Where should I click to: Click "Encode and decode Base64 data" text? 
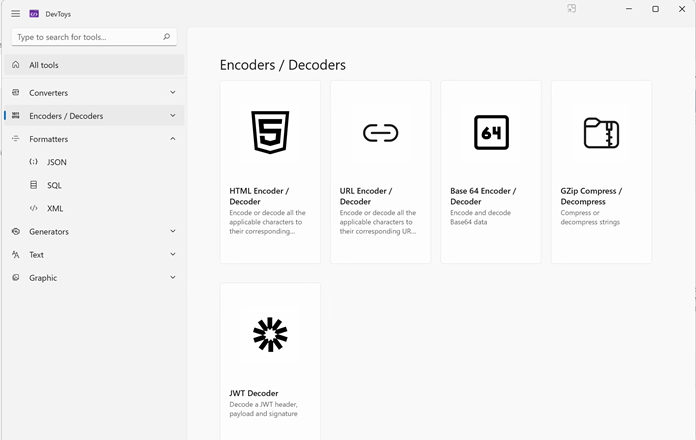480,218
